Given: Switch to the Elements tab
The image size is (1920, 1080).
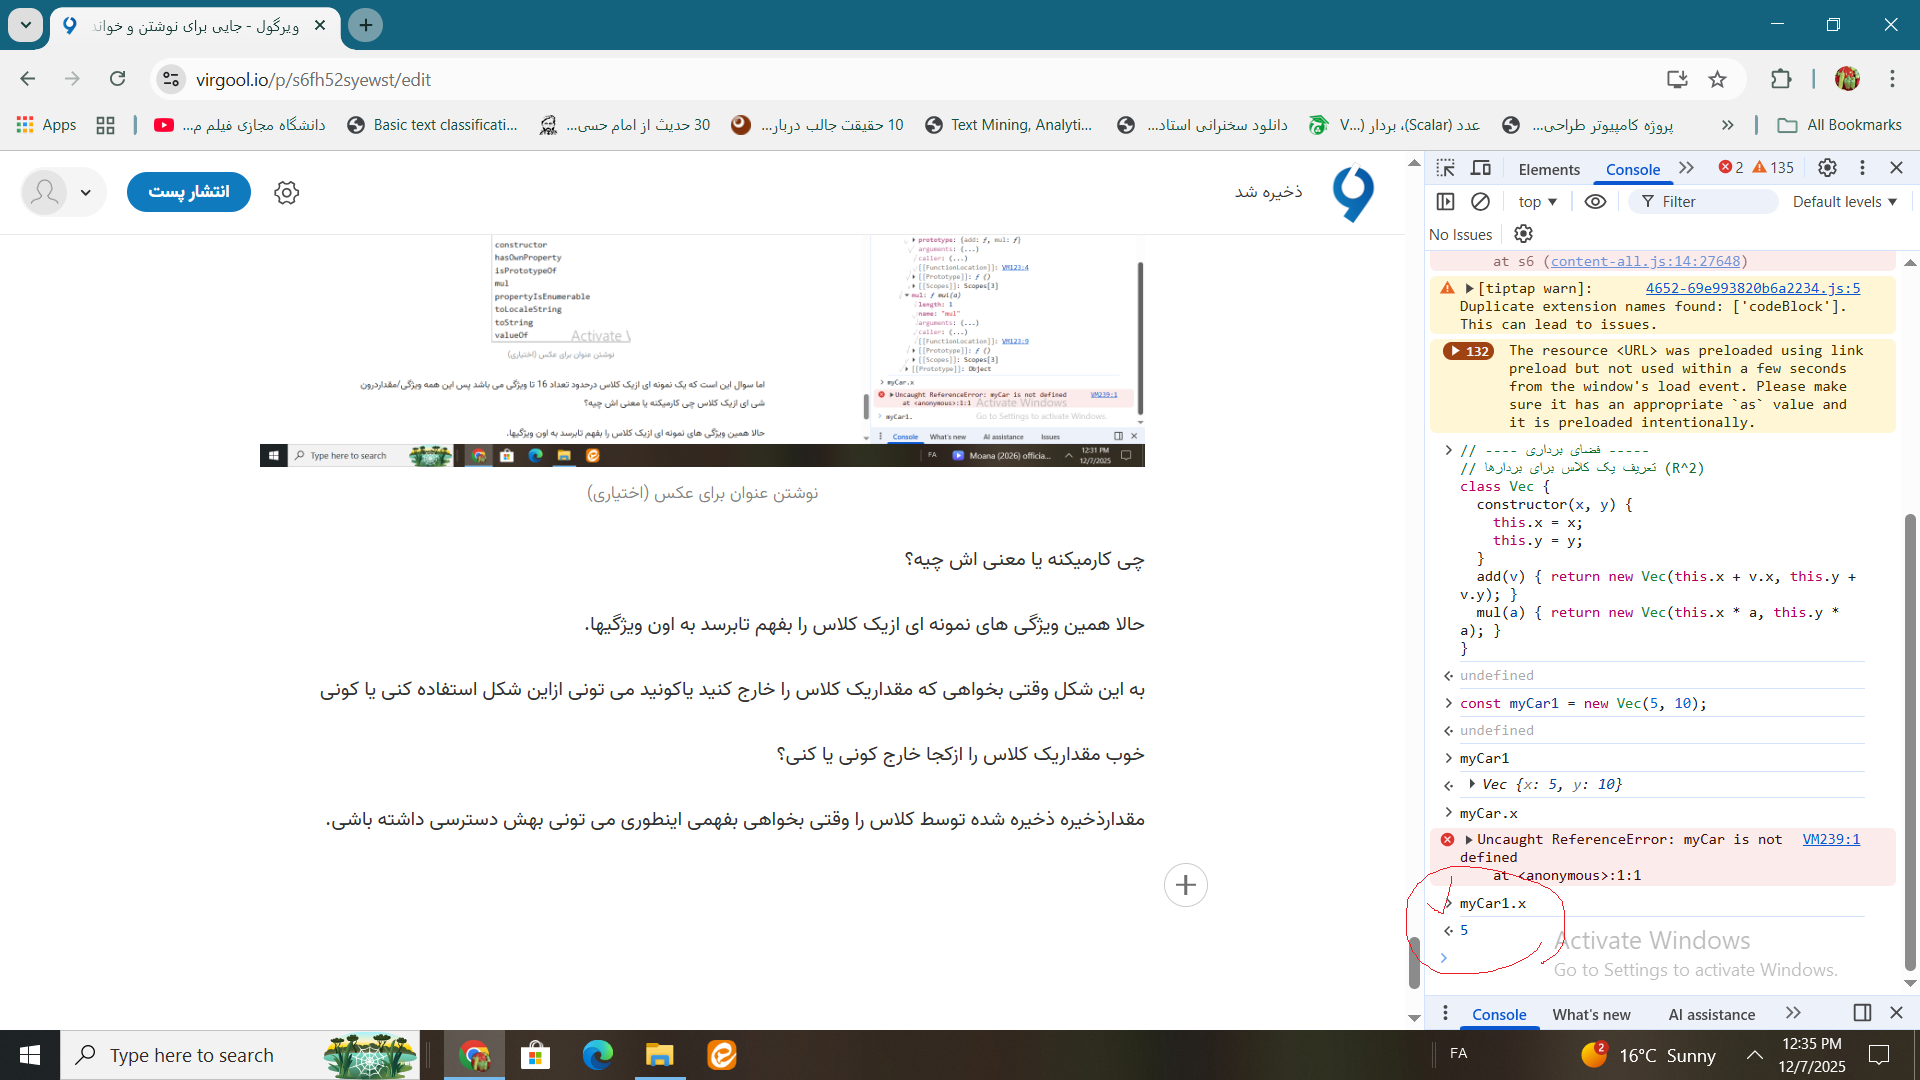Looking at the screenshot, I should 1548,169.
